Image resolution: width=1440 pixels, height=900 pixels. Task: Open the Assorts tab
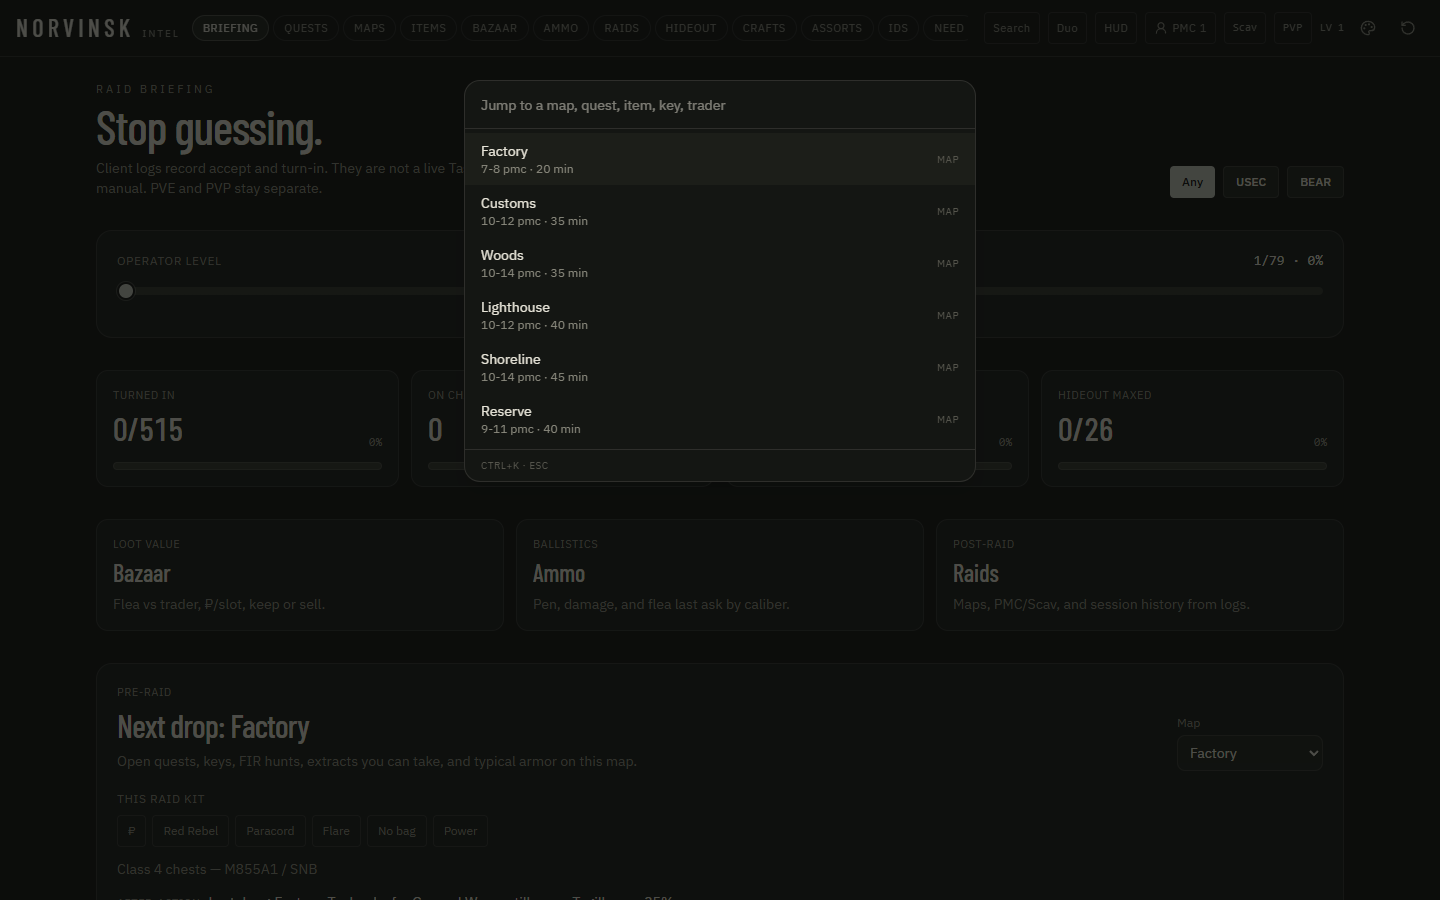tap(837, 28)
